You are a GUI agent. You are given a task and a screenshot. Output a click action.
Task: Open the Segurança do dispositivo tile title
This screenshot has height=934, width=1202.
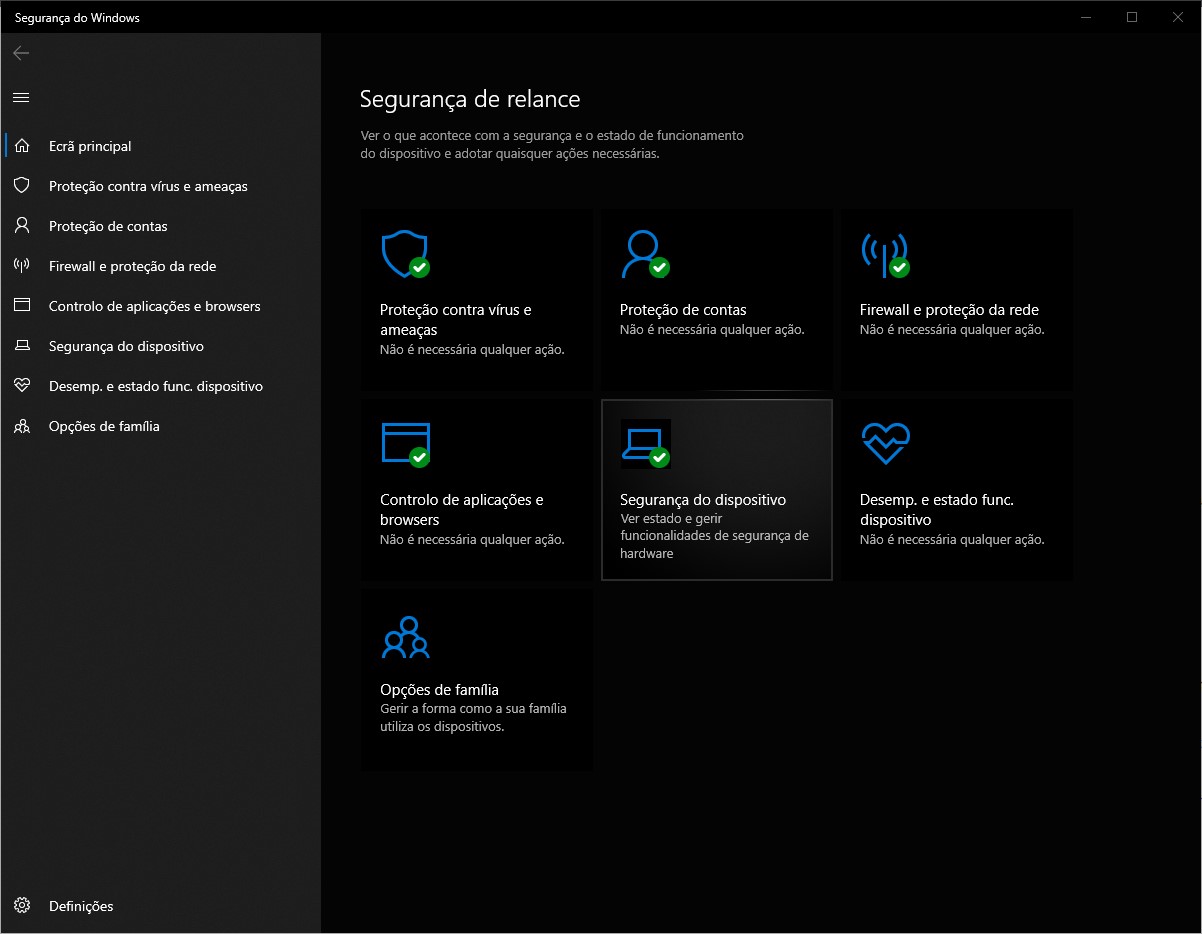point(703,500)
